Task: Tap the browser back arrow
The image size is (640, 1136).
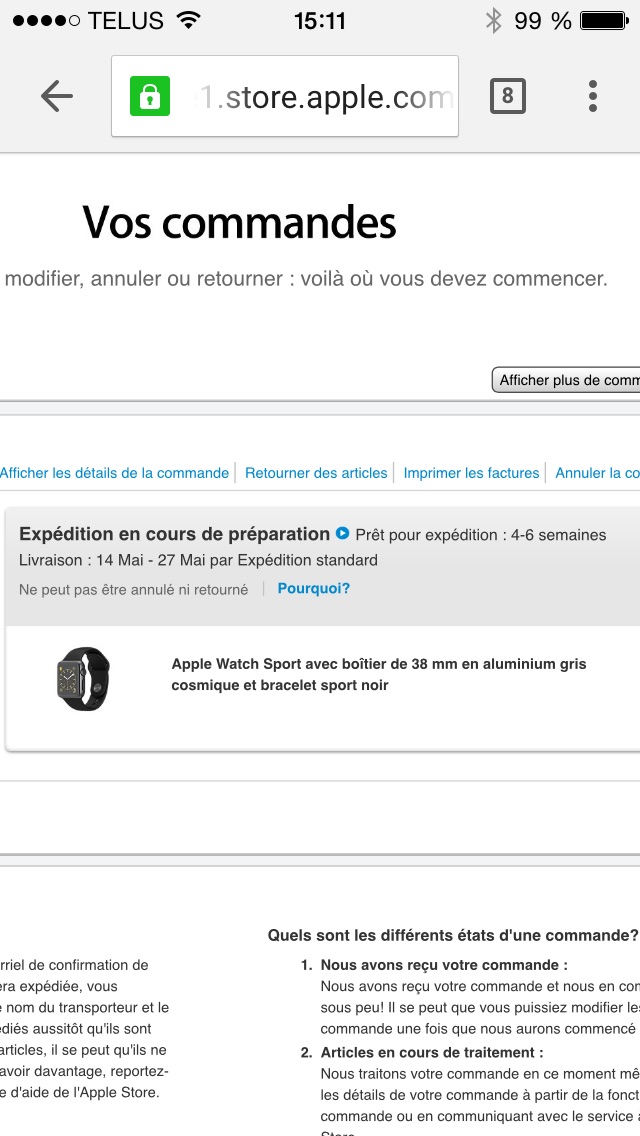Action: pos(57,96)
